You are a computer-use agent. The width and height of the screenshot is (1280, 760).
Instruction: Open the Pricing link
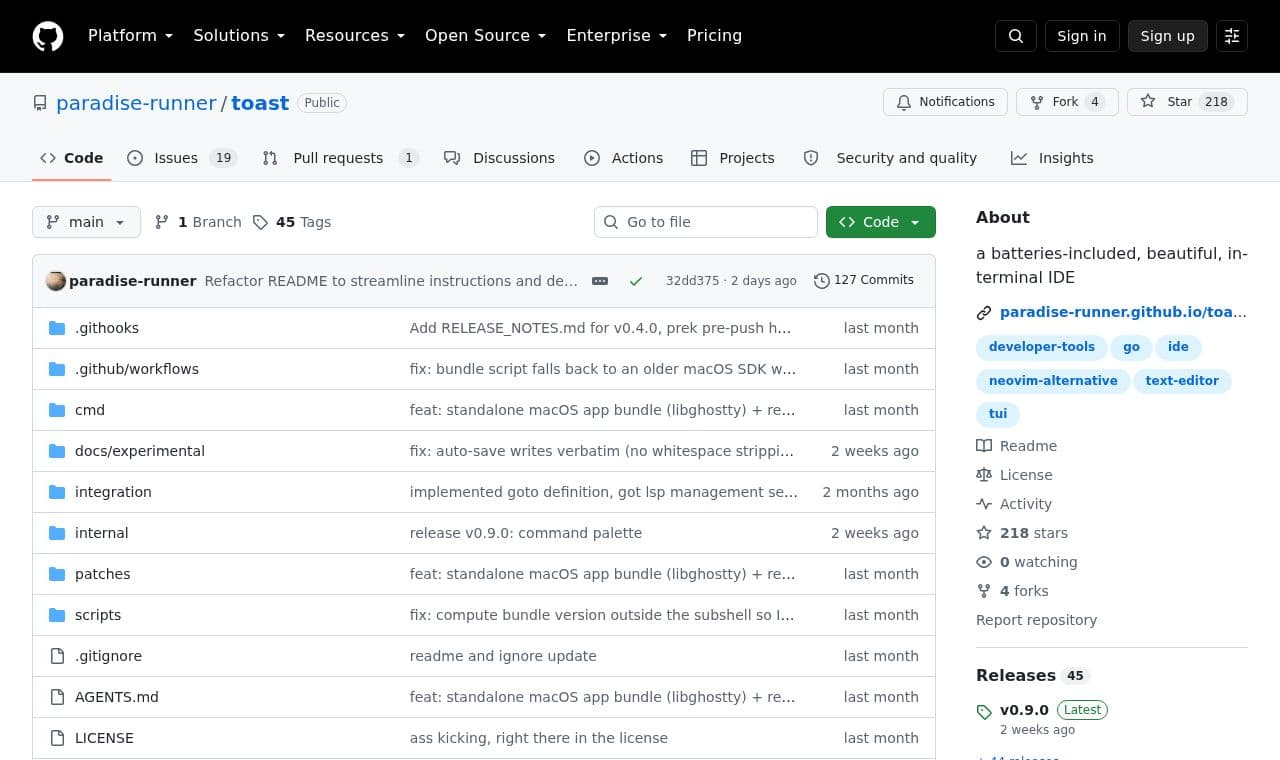714,36
